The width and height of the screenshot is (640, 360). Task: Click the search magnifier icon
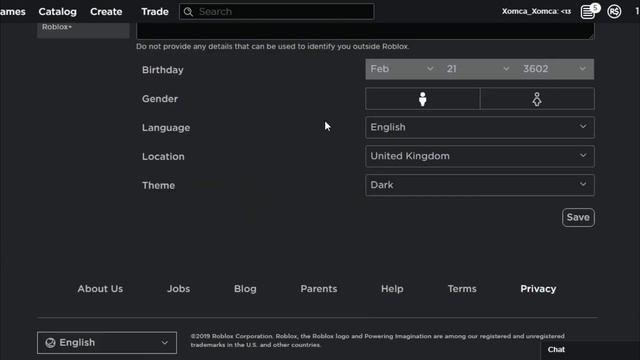pyautogui.click(x=188, y=12)
